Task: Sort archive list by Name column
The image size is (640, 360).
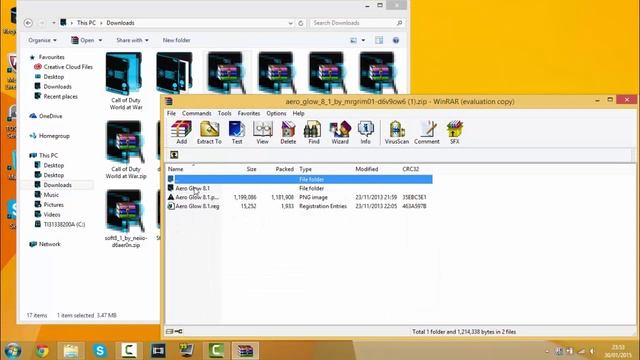Action: click(x=176, y=169)
